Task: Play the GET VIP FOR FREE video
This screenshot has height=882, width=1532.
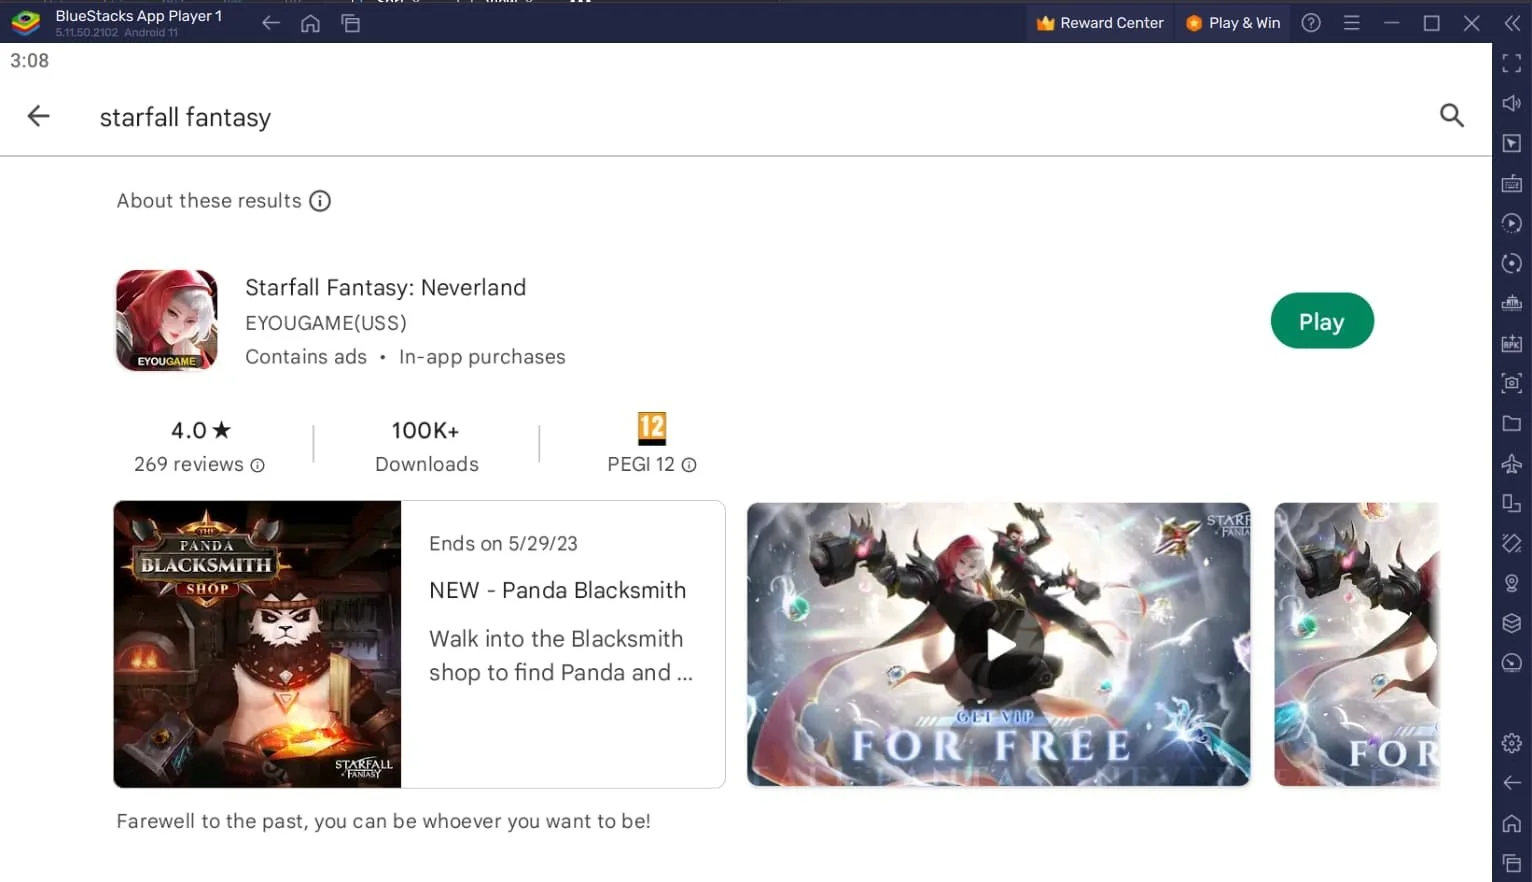Action: click(x=998, y=644)
